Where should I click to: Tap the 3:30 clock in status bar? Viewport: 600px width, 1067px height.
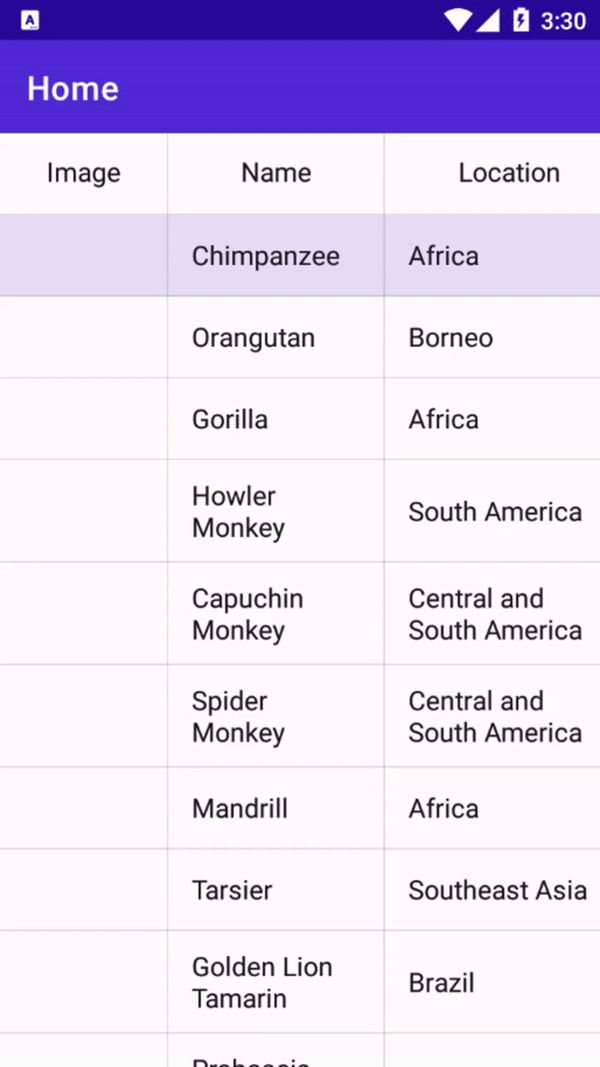(563, 21)
